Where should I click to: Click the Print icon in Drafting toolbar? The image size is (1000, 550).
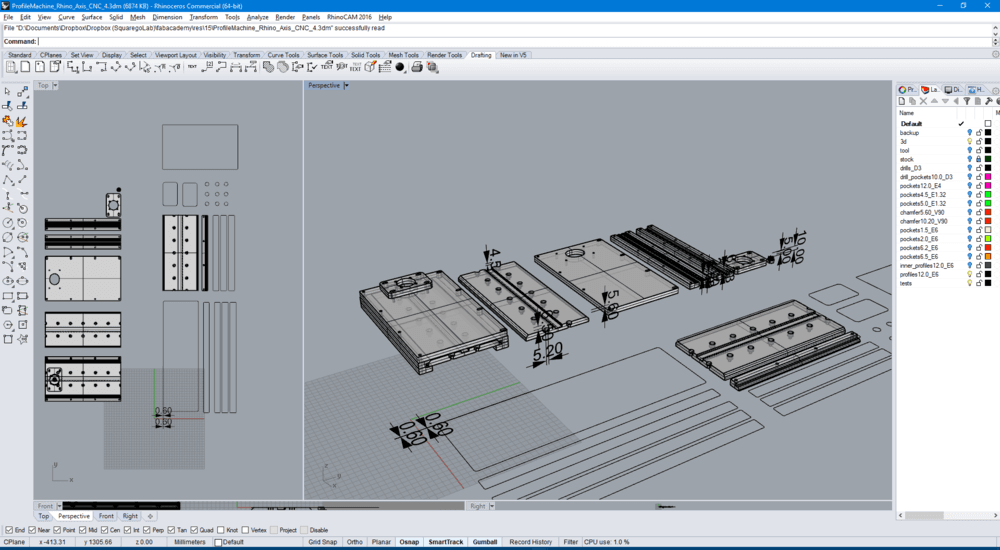pos(417,67)
